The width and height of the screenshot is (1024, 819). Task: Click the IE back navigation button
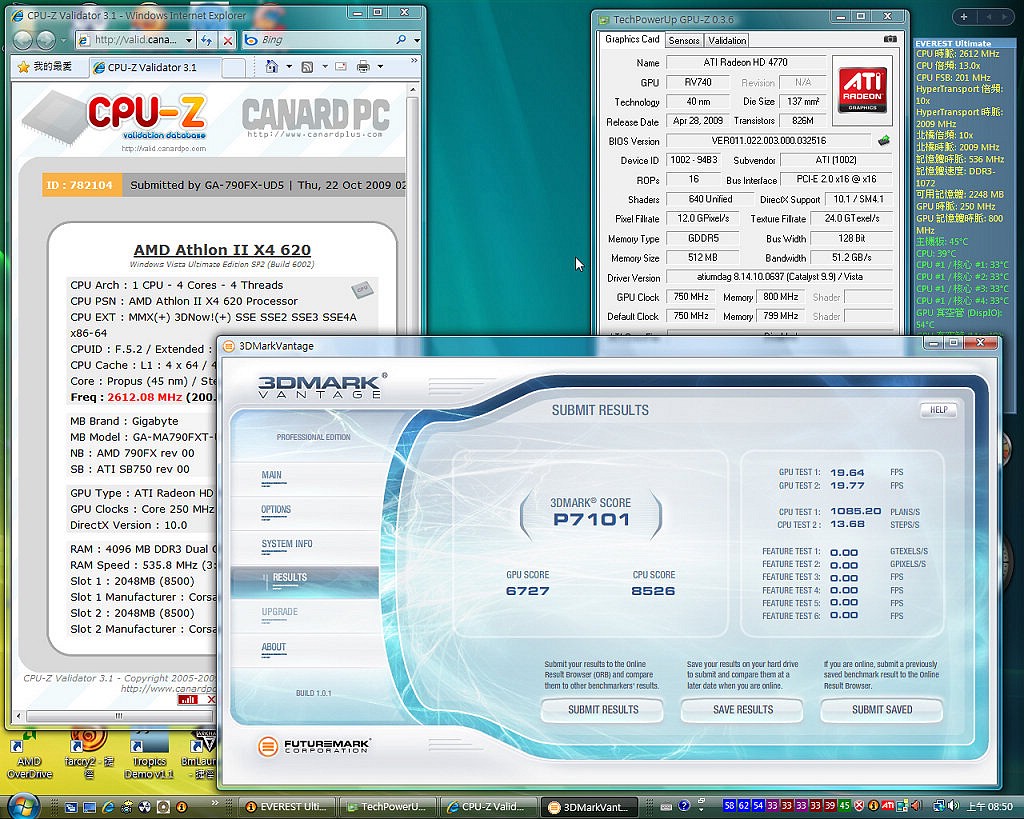24,40
